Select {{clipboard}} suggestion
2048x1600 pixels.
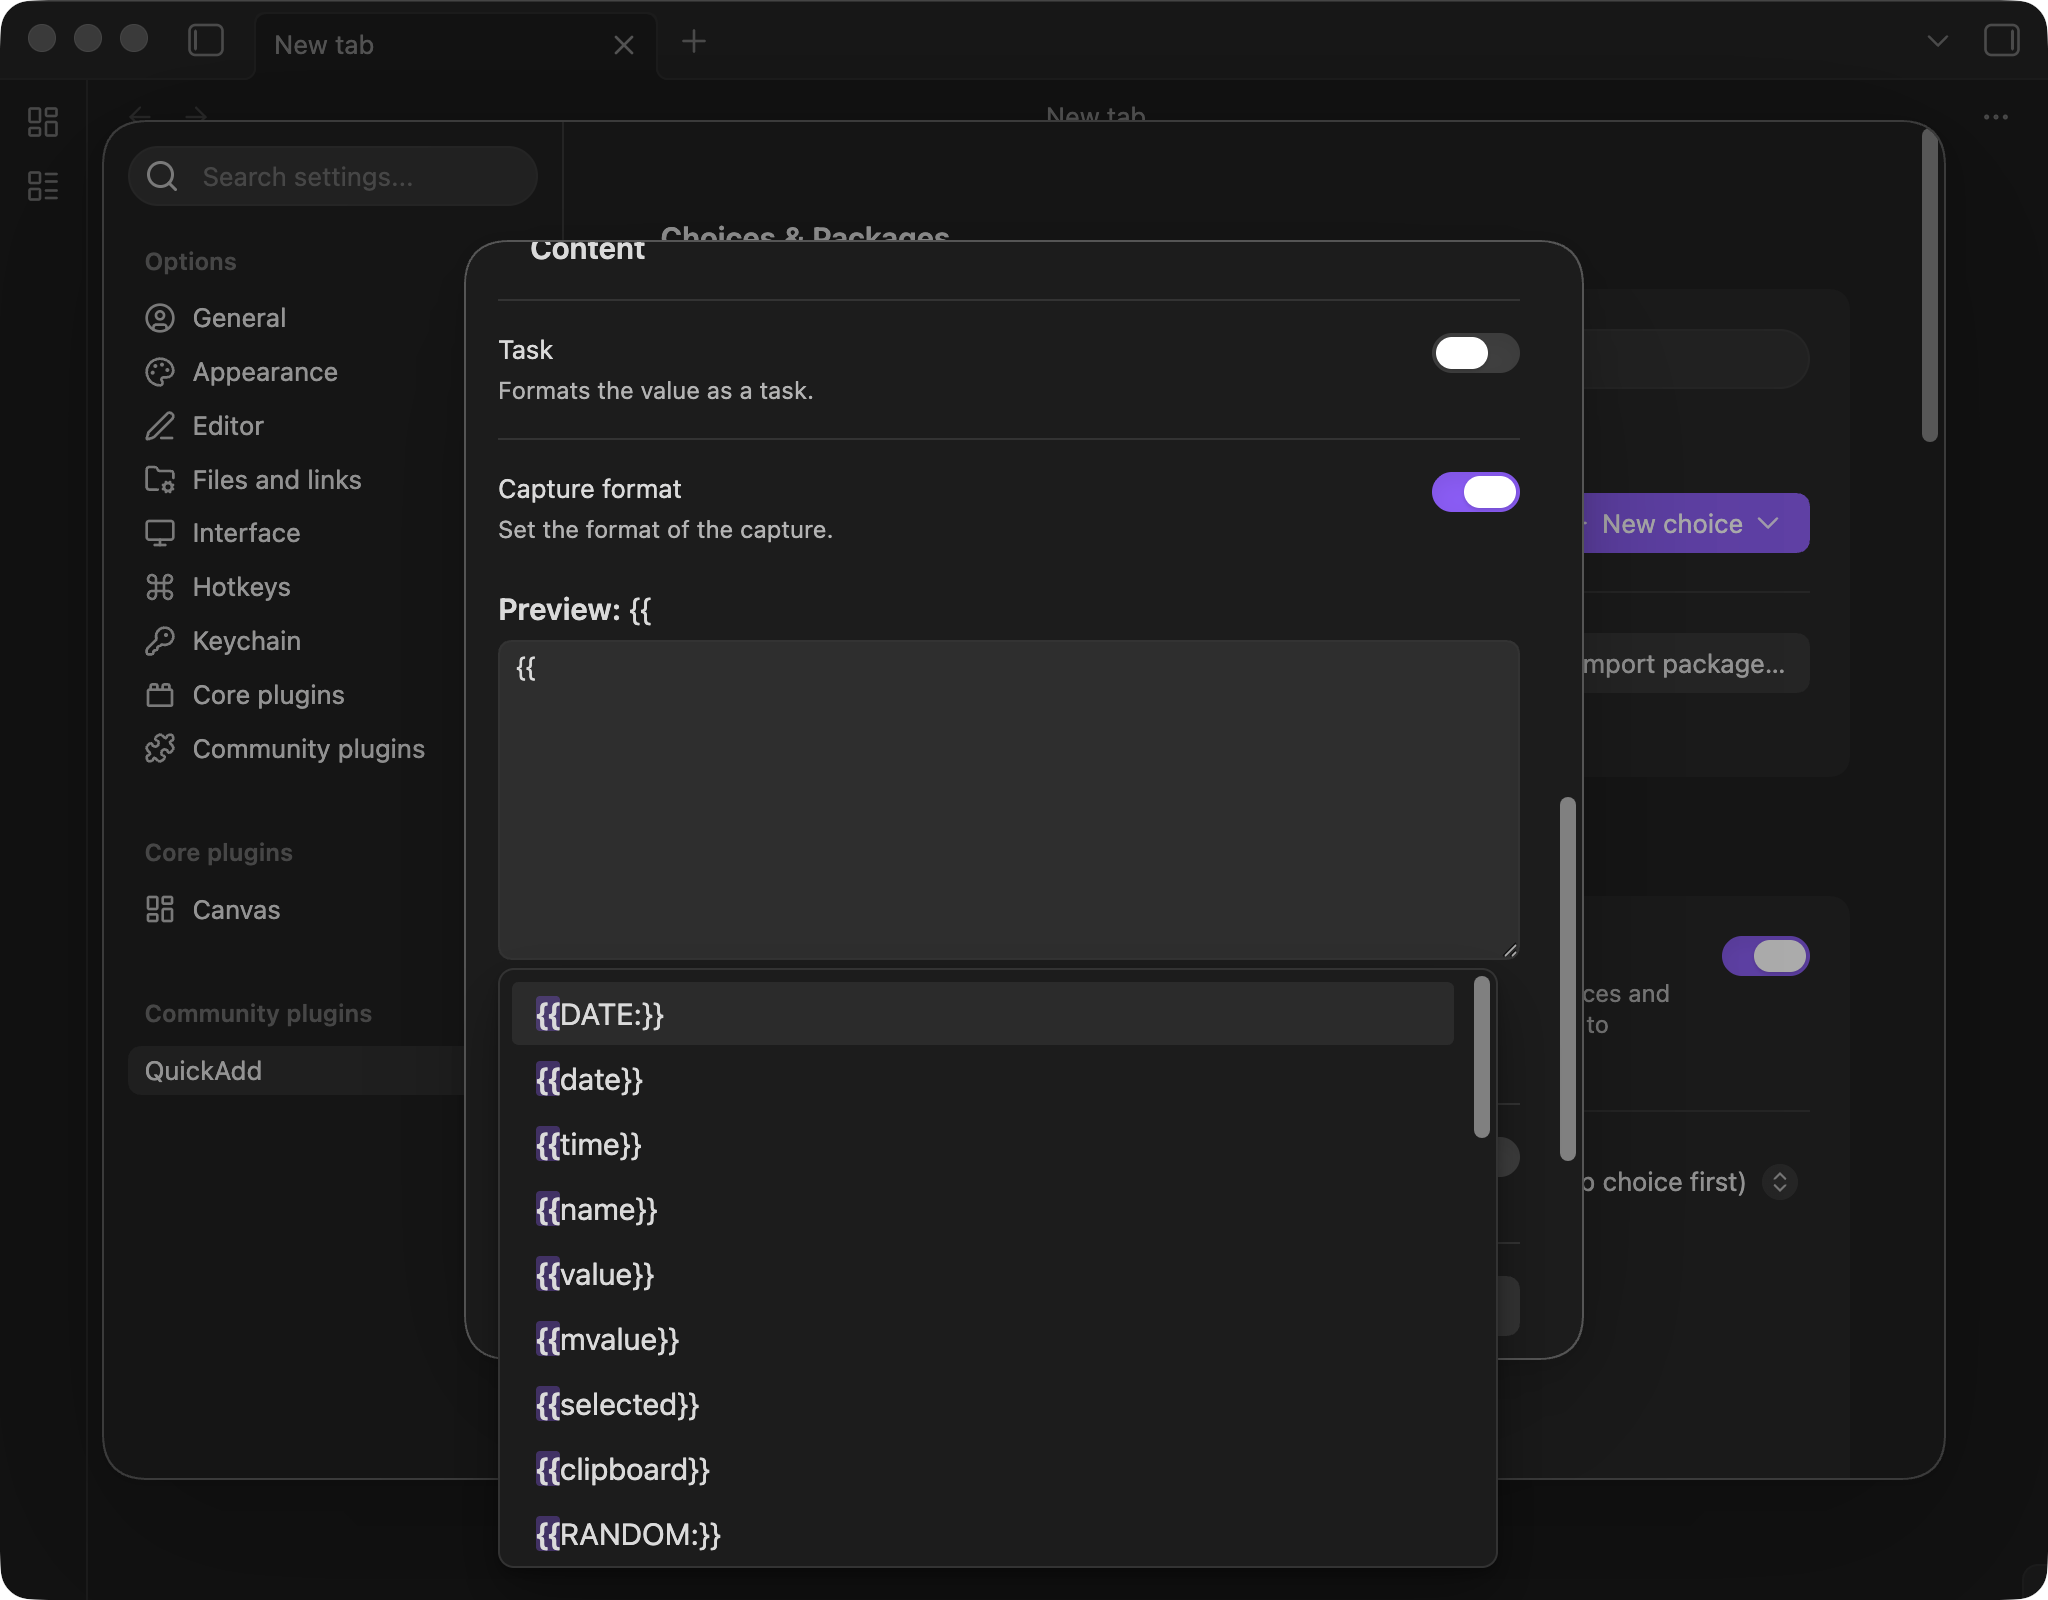983,1469
